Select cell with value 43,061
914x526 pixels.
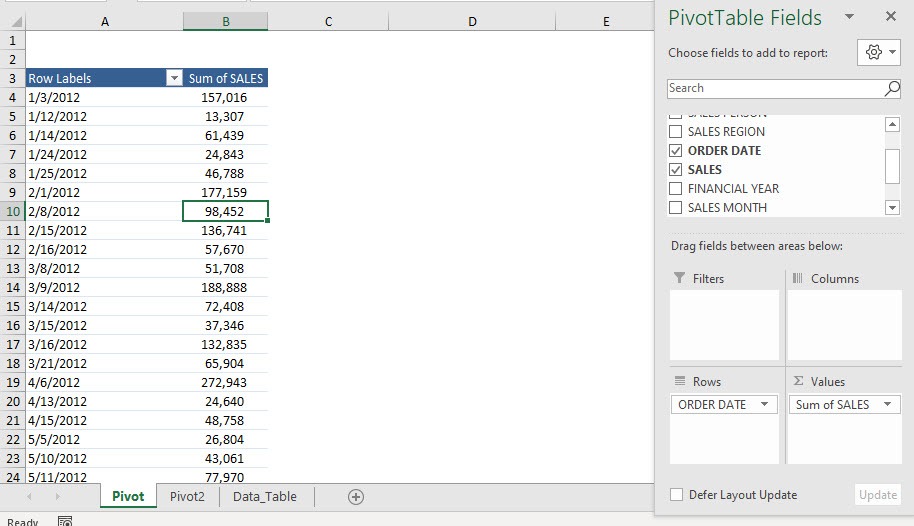click(x=226, y=458)
